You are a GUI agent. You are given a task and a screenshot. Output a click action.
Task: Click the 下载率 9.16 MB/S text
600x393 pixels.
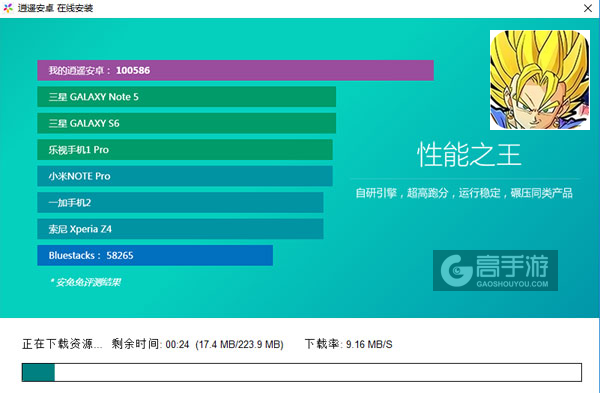(x=349, y=344)
